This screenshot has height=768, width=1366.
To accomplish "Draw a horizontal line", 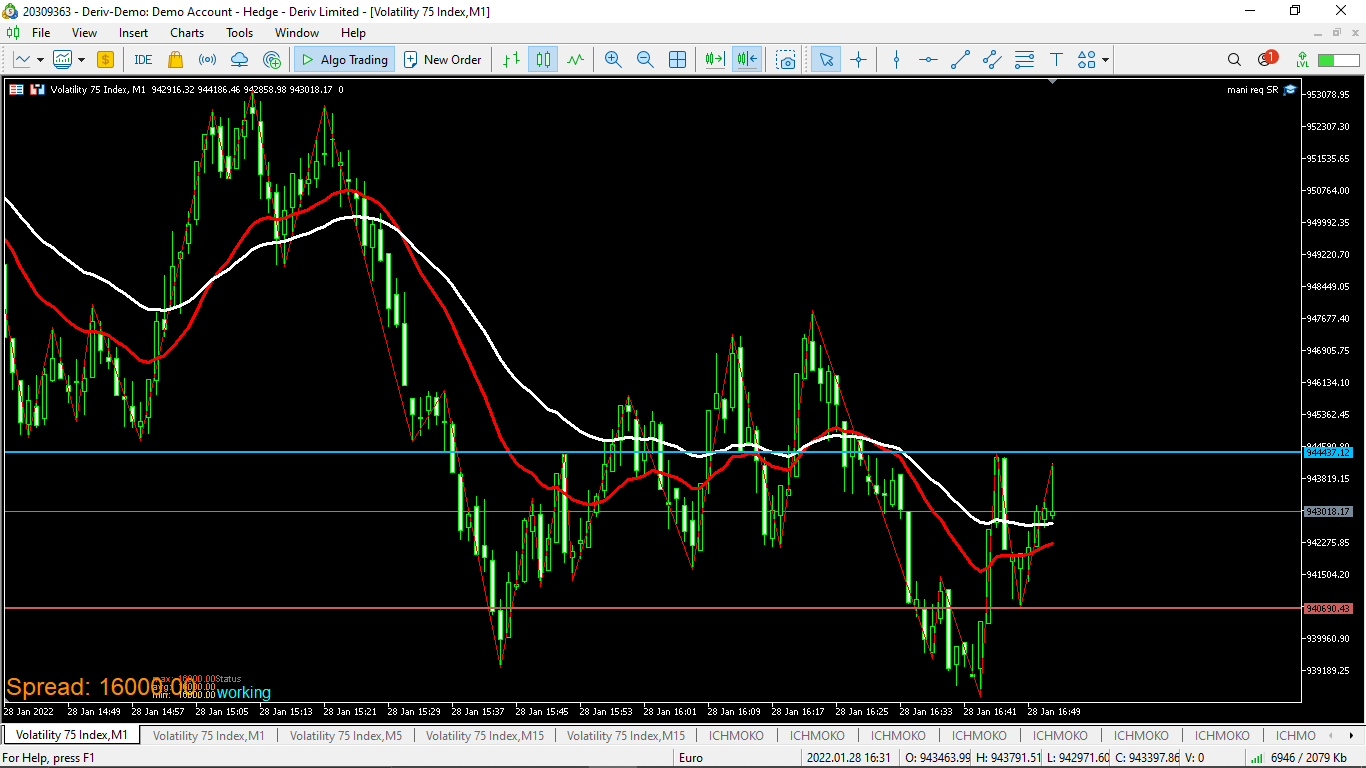I will [928, 60].
